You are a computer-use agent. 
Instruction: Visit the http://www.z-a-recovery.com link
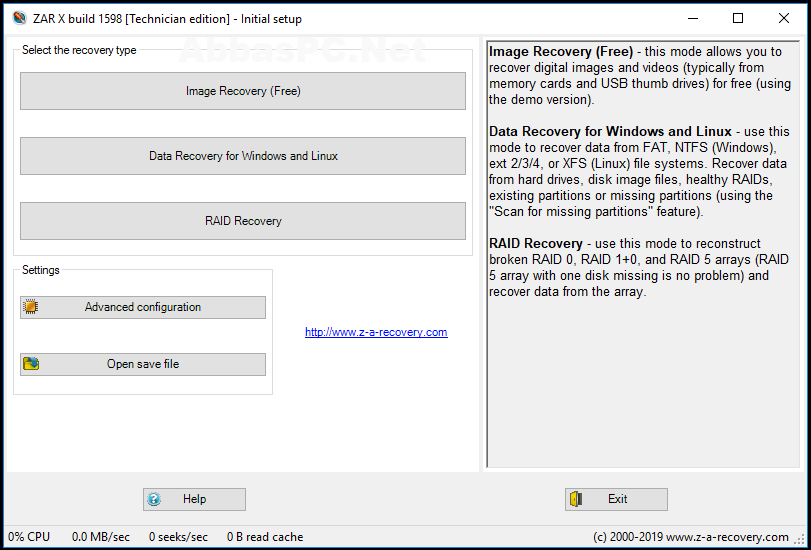[376, 332]
